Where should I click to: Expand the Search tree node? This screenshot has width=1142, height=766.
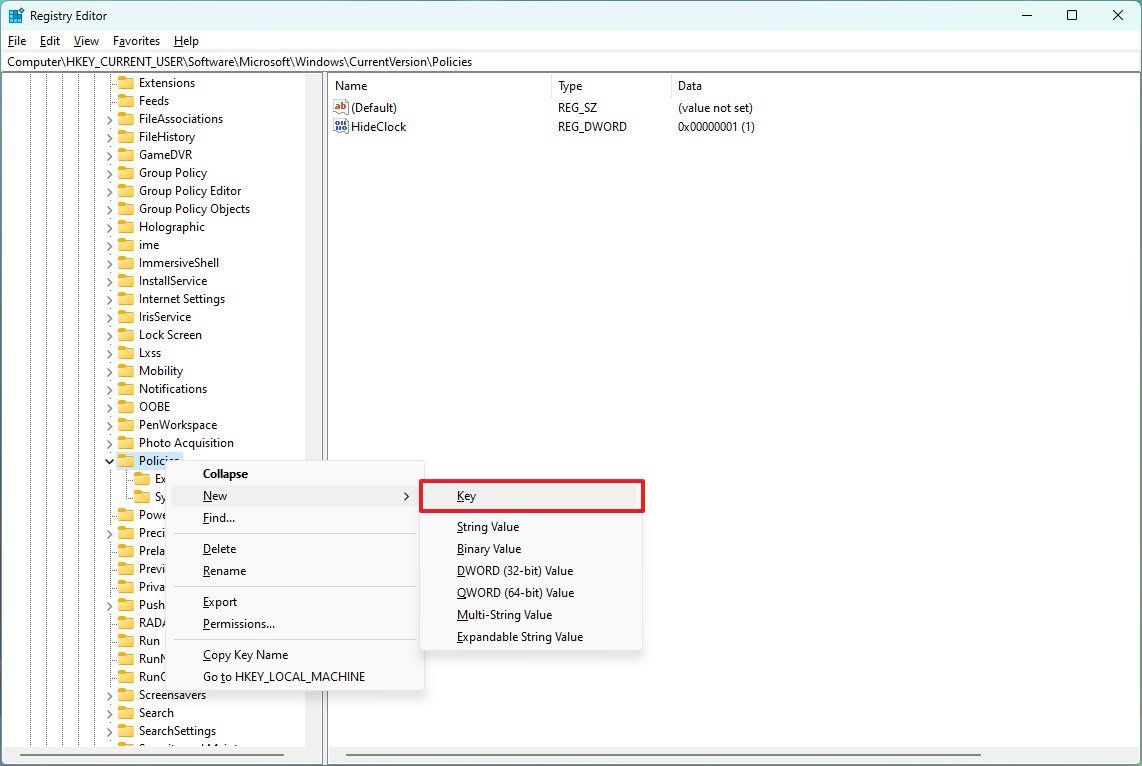[x=110, y=712]
